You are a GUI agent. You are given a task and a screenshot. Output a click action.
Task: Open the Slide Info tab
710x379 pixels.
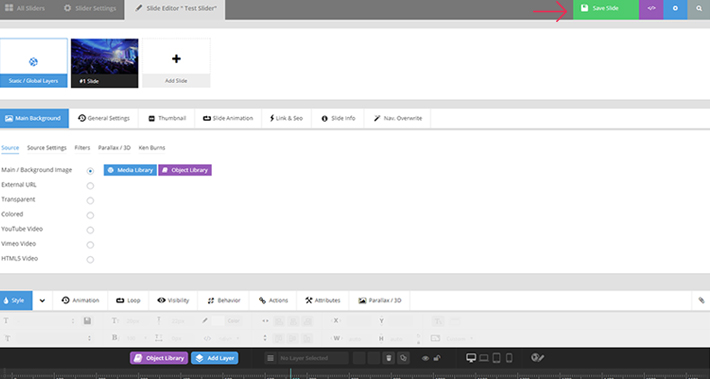point(338,118)
